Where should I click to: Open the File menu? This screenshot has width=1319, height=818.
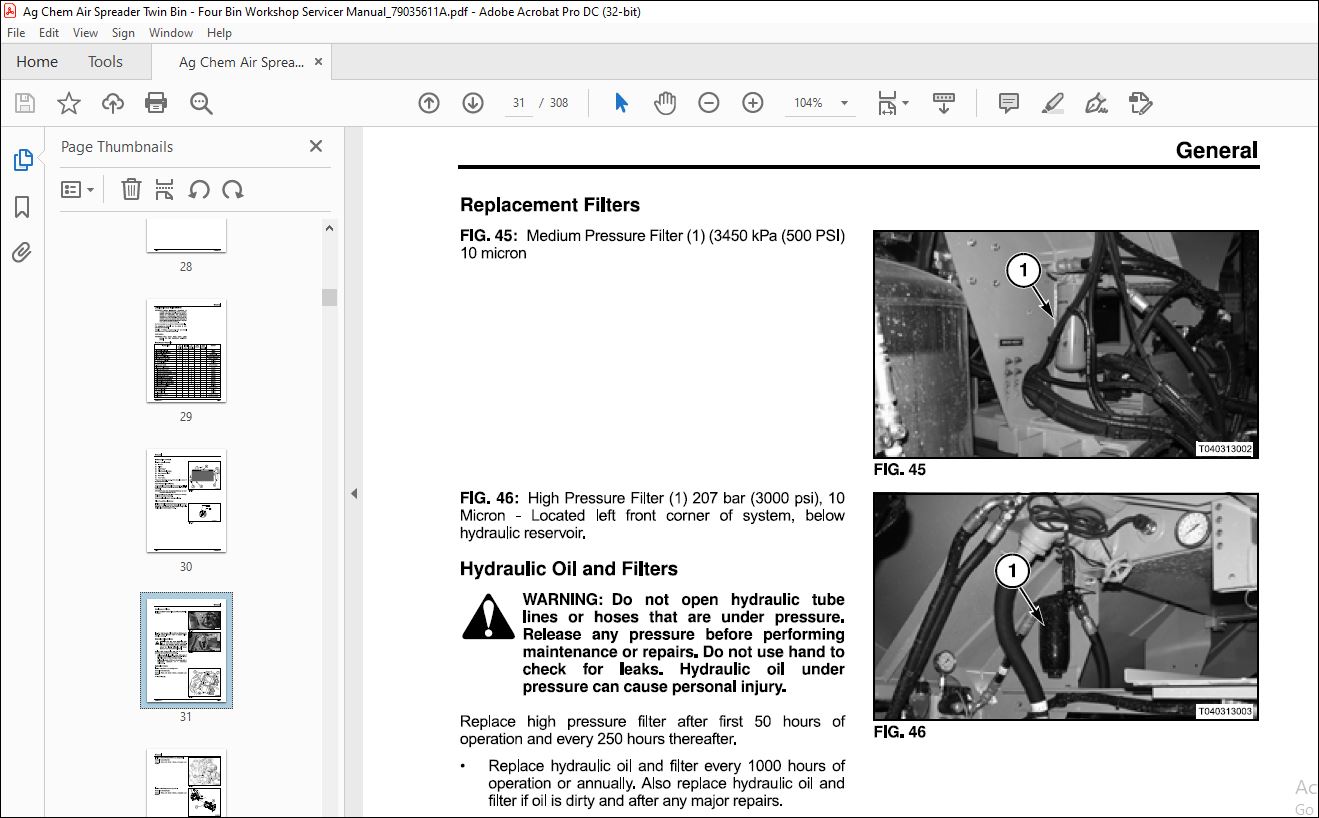(x=16, y=33)
